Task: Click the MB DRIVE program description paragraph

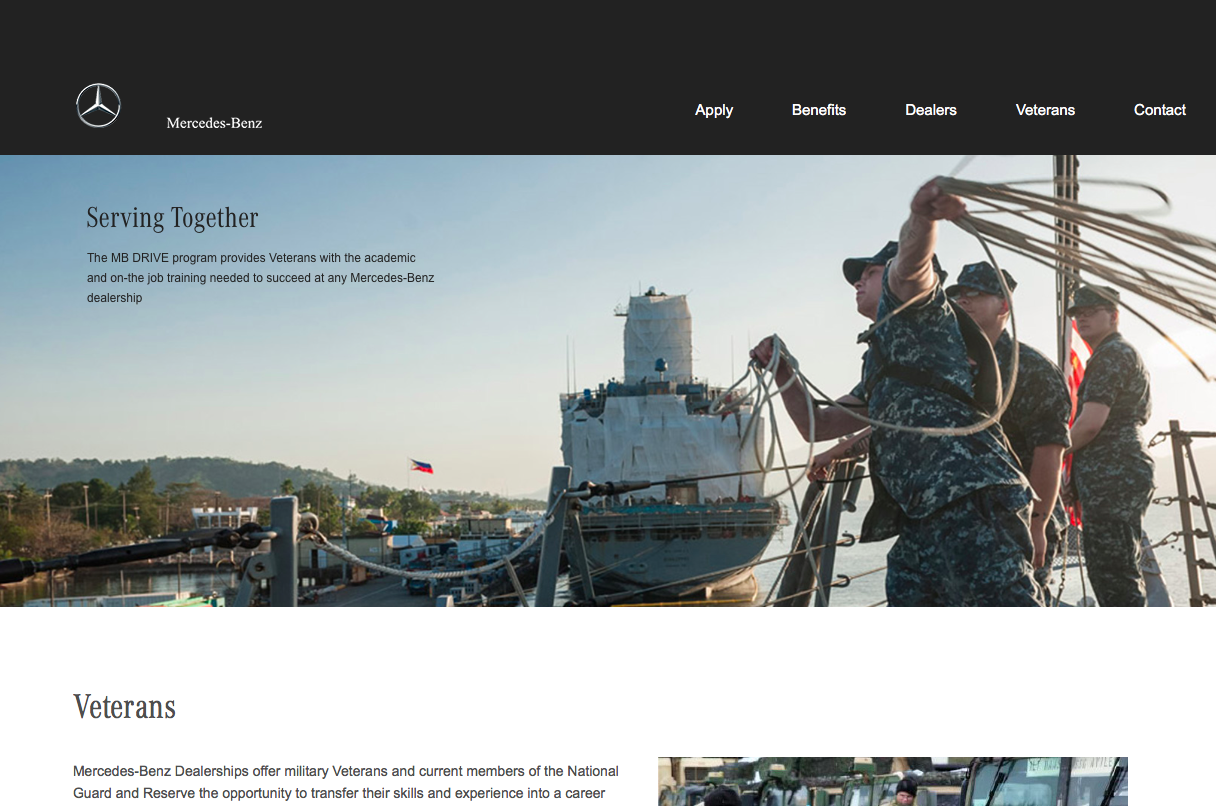Action: click(x=261, y=278)
